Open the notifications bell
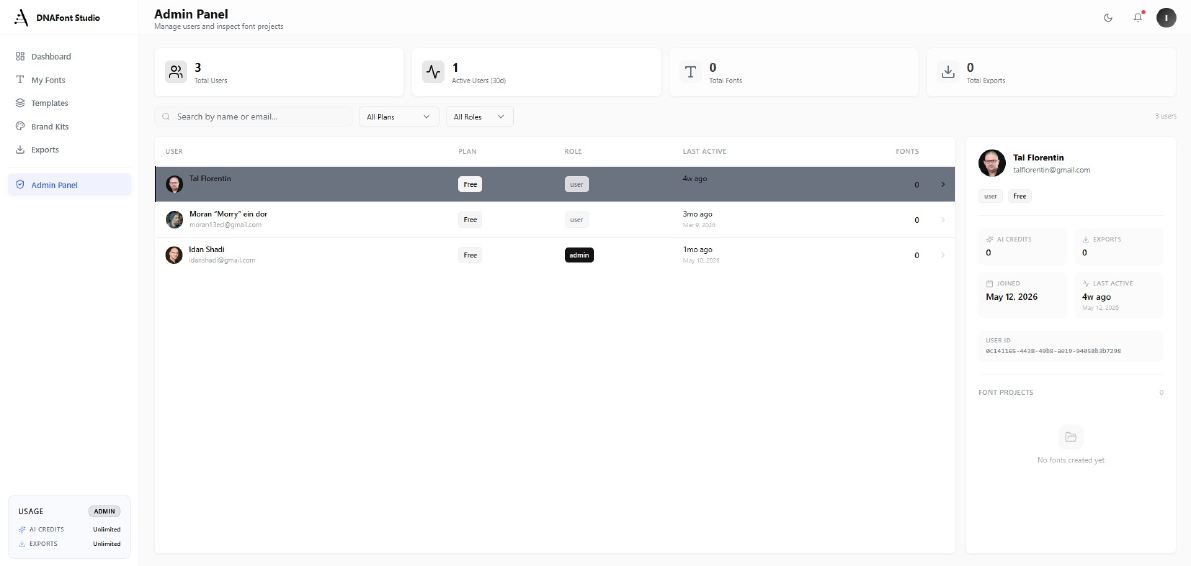This screenshot has width=1191, height=566. tap(1138, 17)
